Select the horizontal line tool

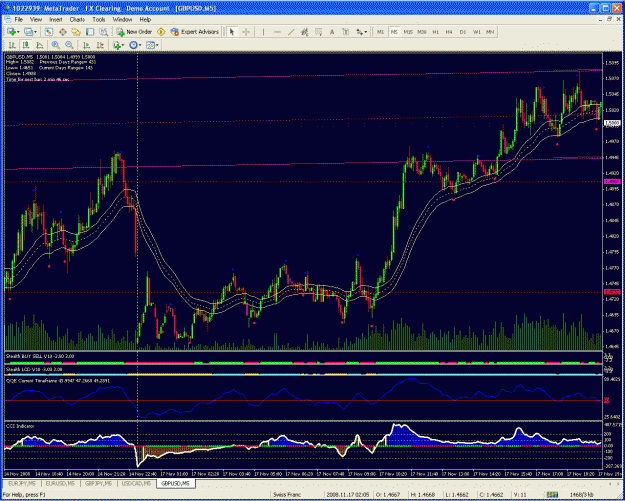[277, 32]
